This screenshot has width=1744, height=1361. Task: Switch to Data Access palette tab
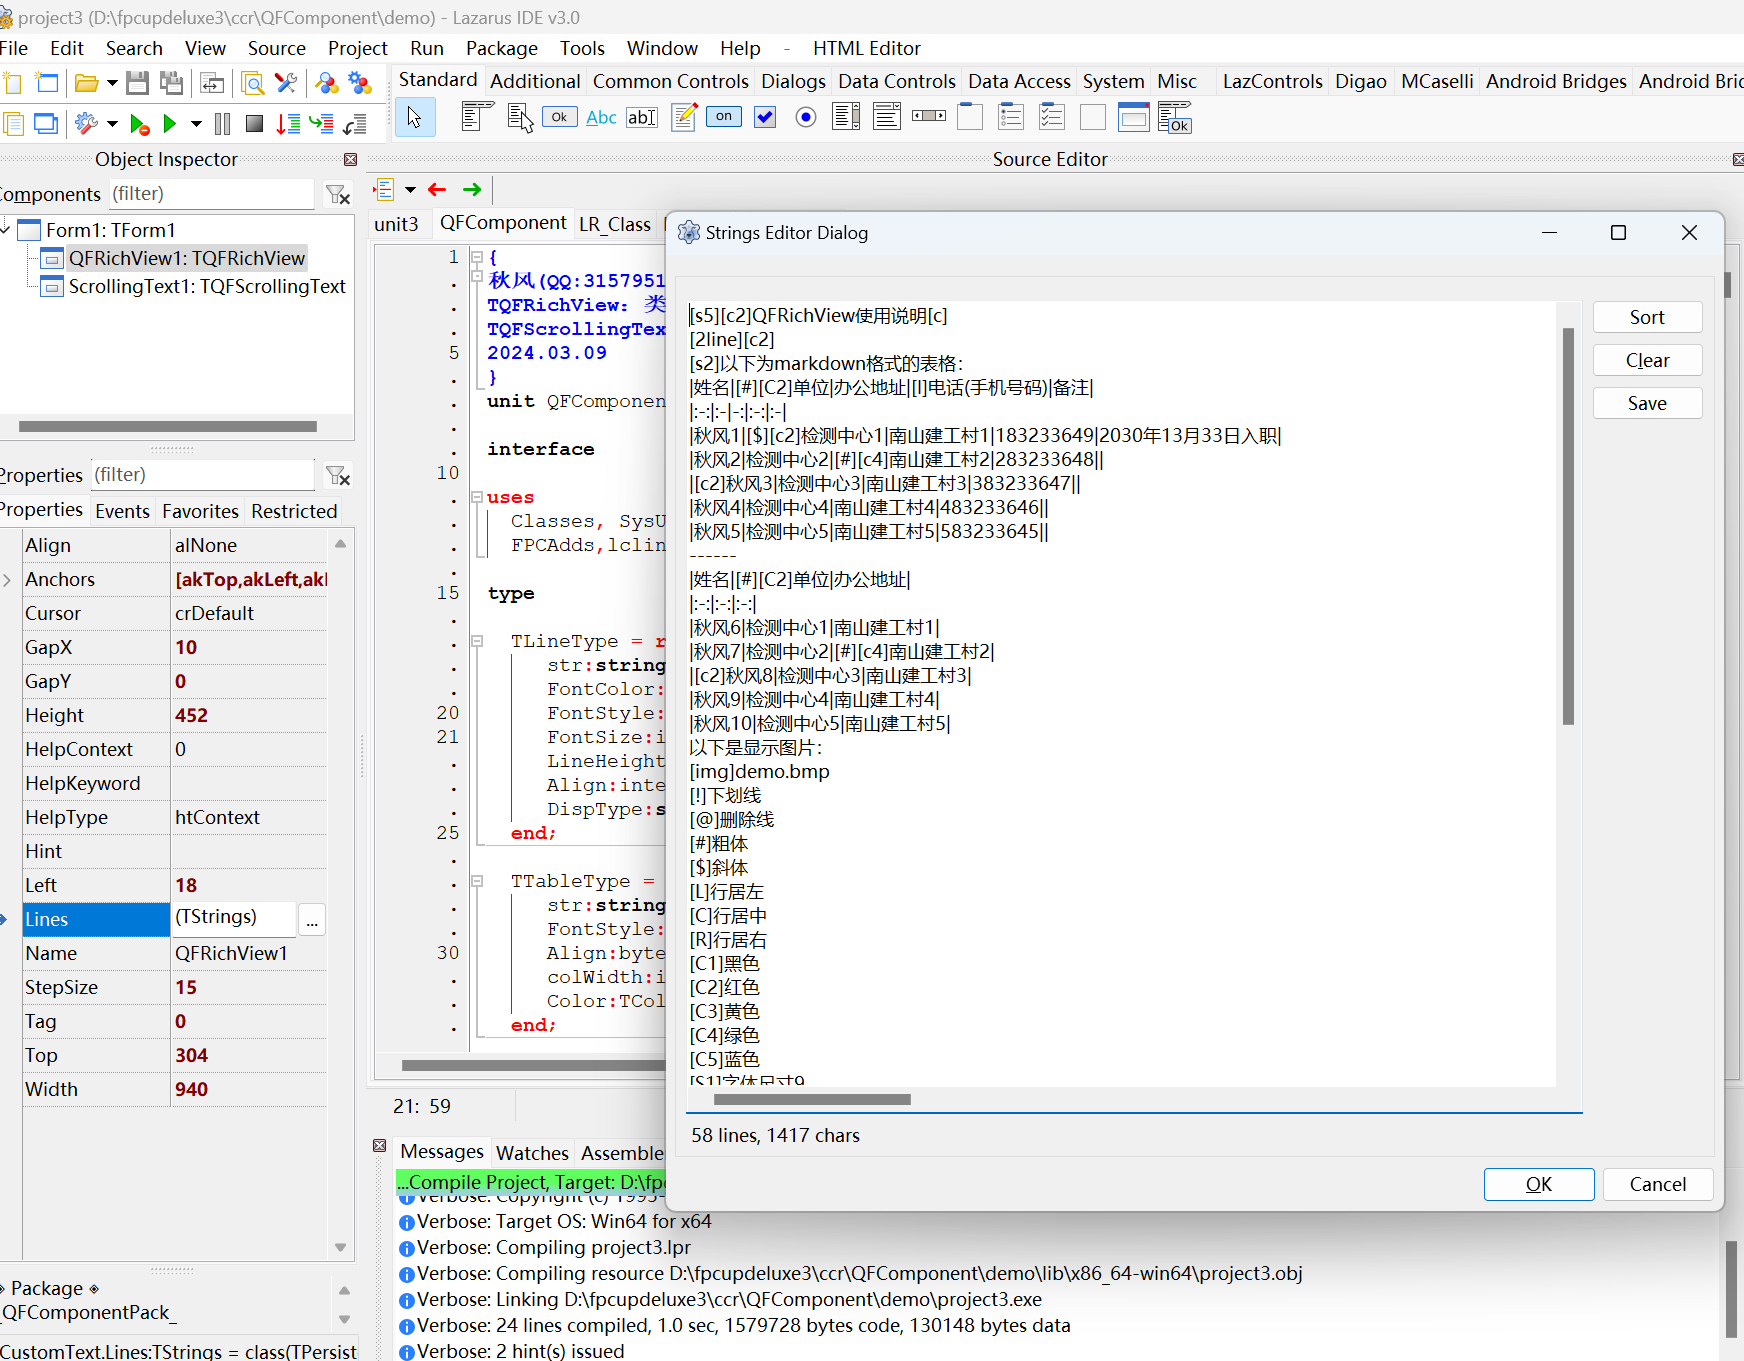[x=1019, y=81]
